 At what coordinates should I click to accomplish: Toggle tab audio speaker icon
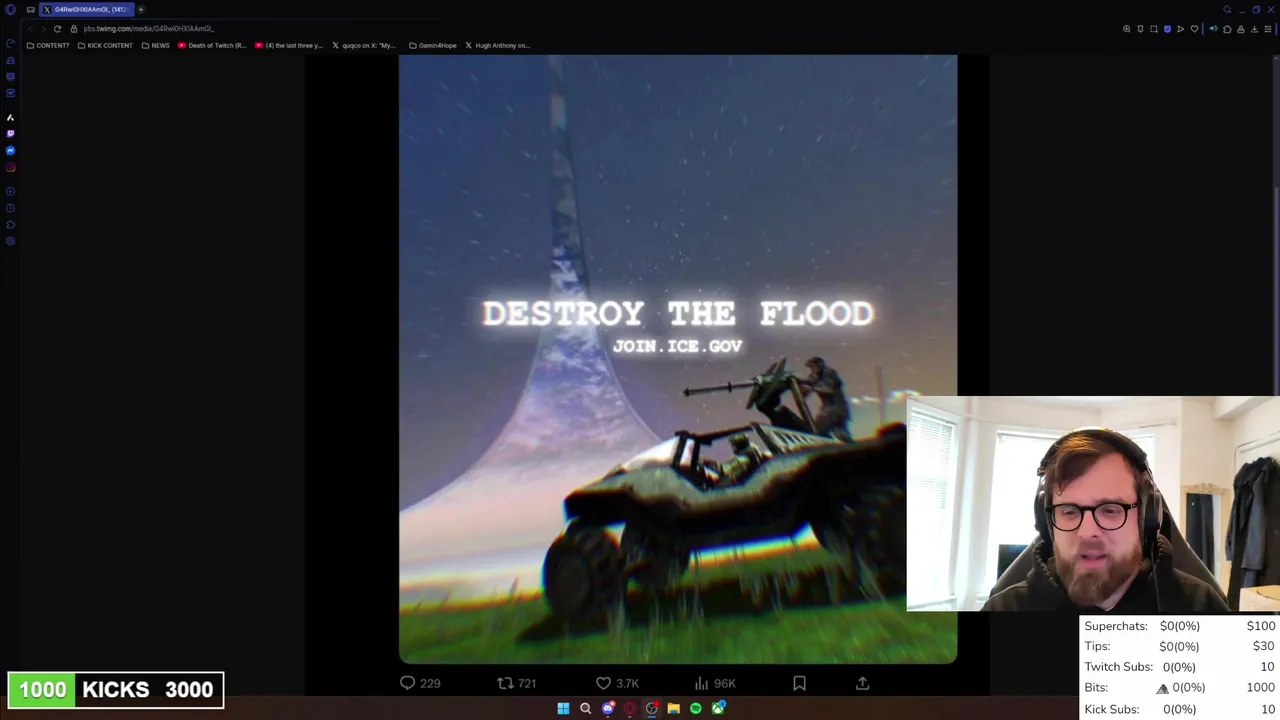tap(1213, 29)
